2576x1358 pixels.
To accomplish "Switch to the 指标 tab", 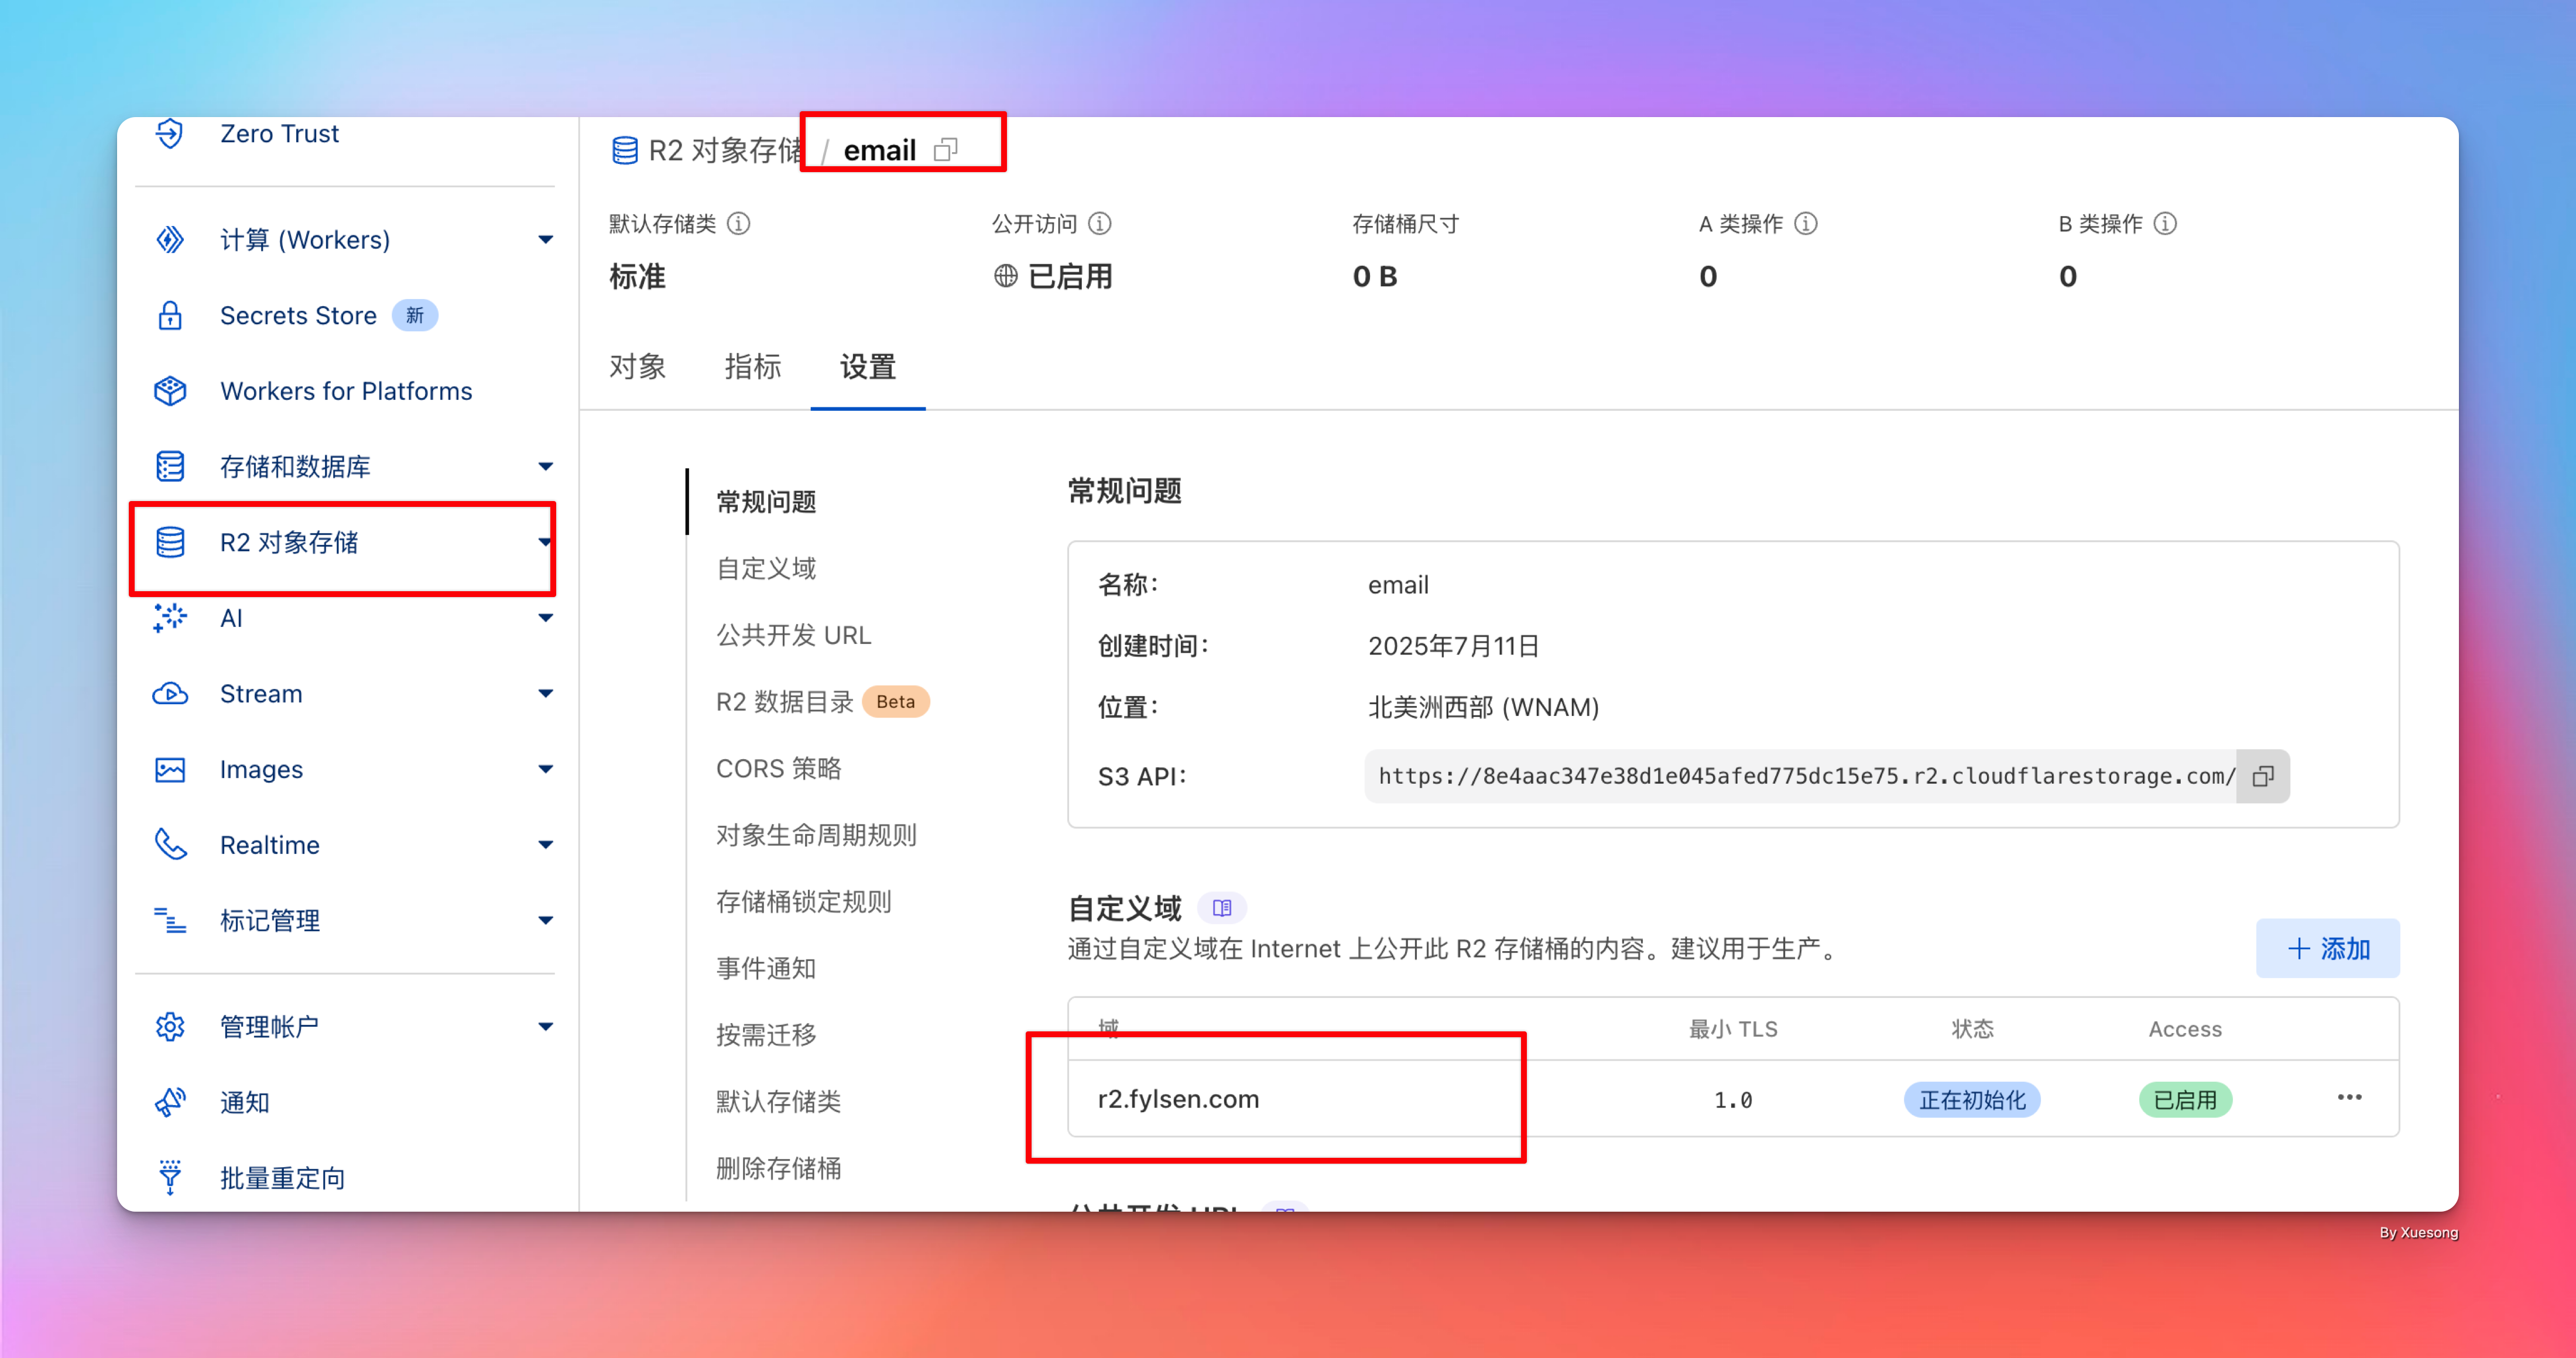I will click(x=753, y=367).
